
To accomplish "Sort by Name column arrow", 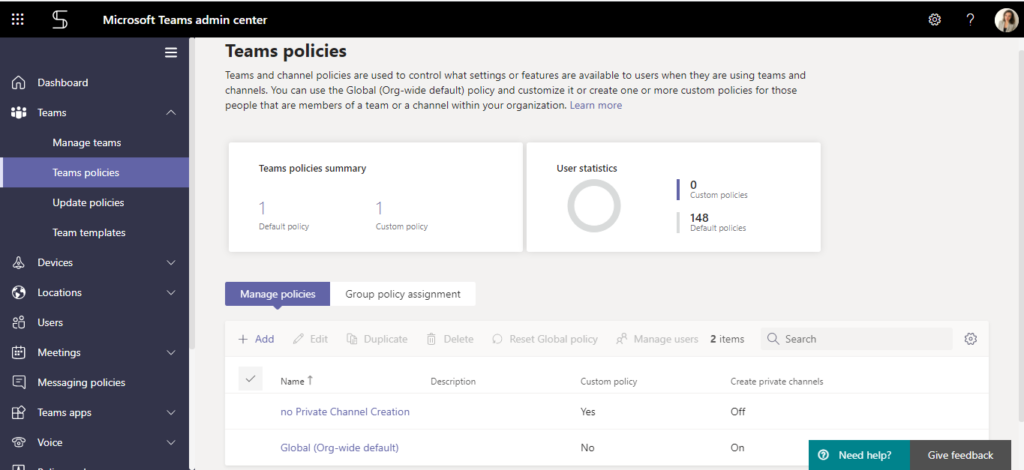I will point(310,381).
